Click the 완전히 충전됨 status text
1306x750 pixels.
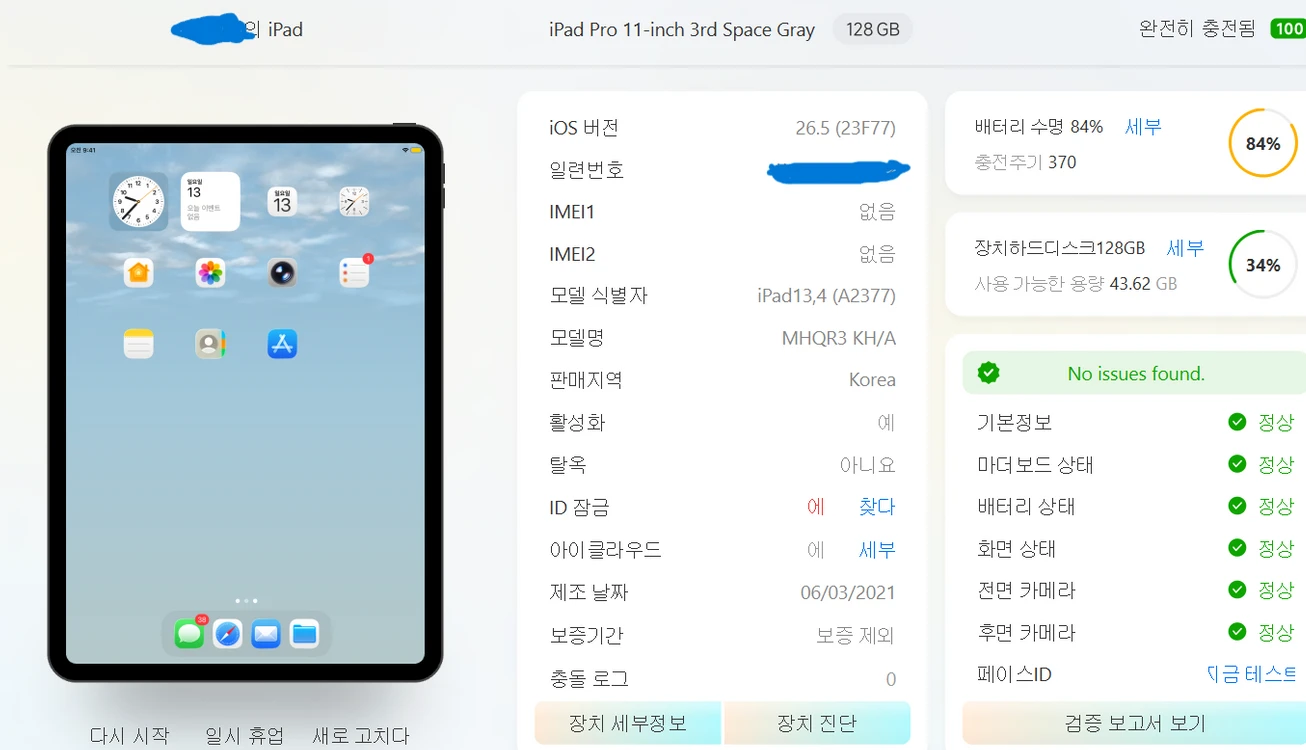coord(1197,29)
